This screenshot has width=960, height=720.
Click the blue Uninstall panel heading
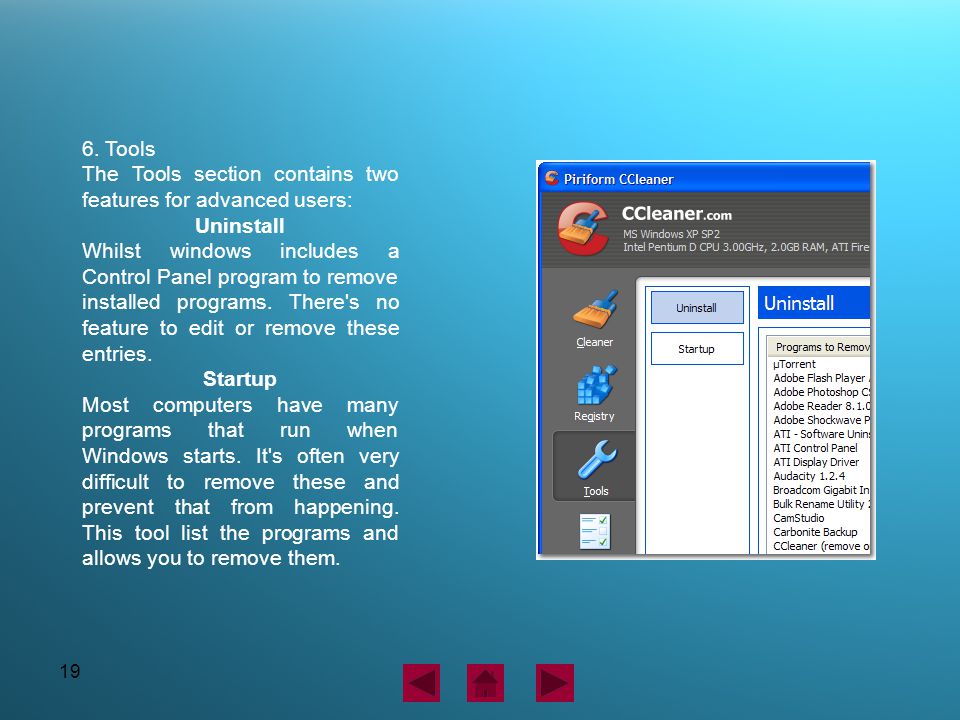coord(814,302)
